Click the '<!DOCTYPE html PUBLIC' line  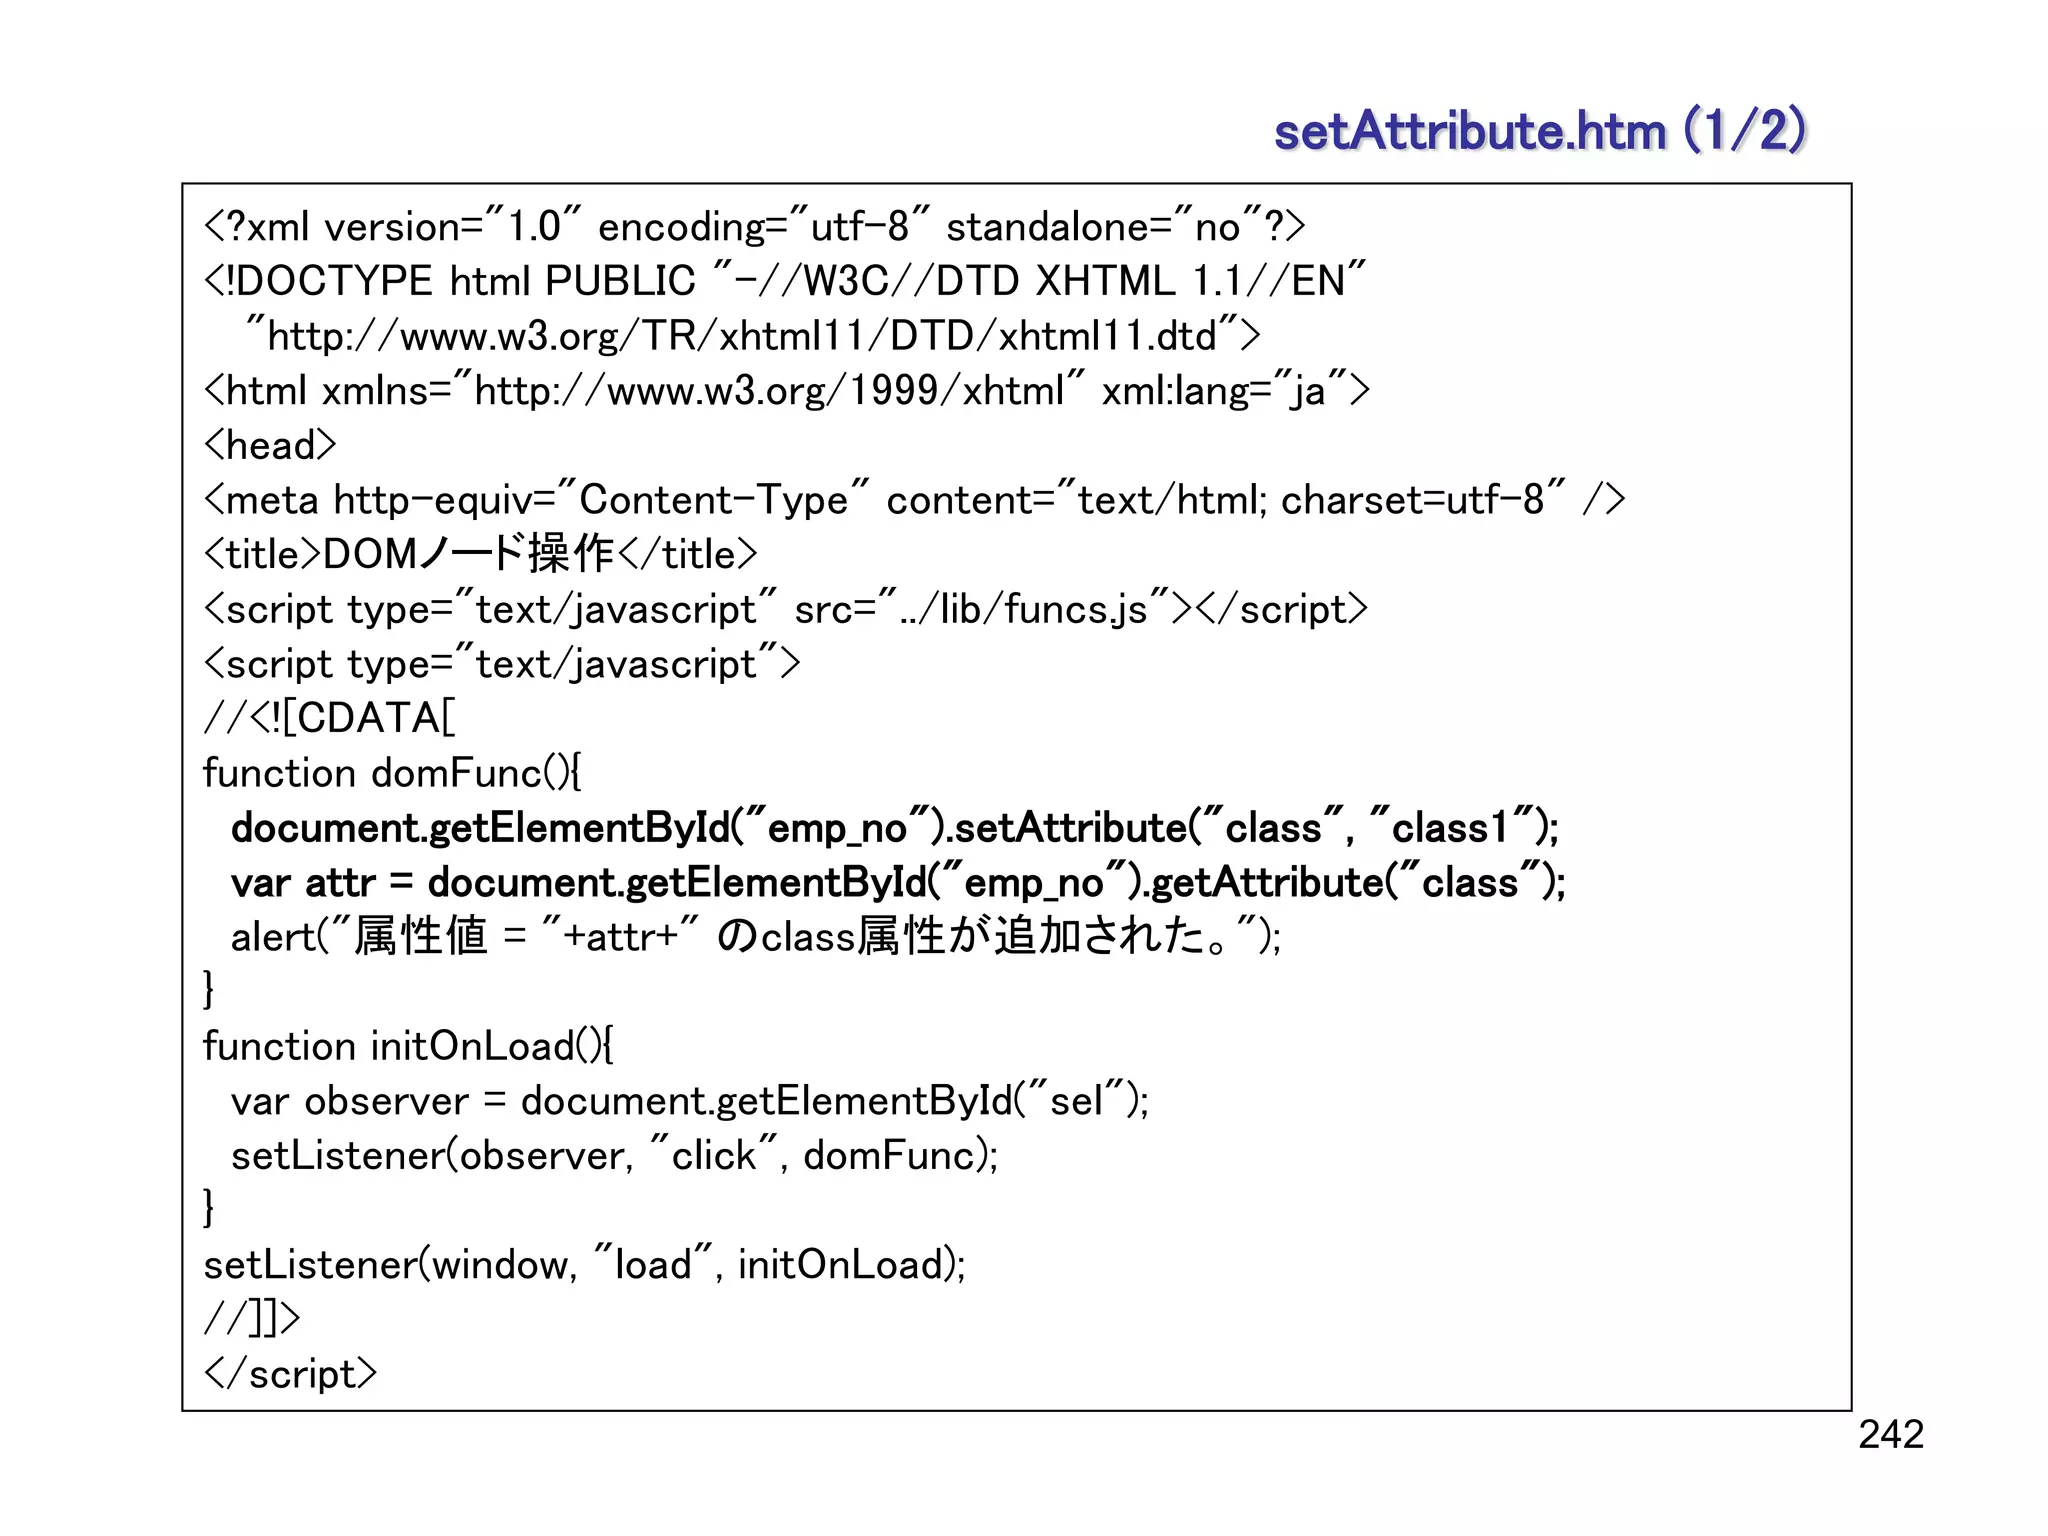(x=785, y=281)
